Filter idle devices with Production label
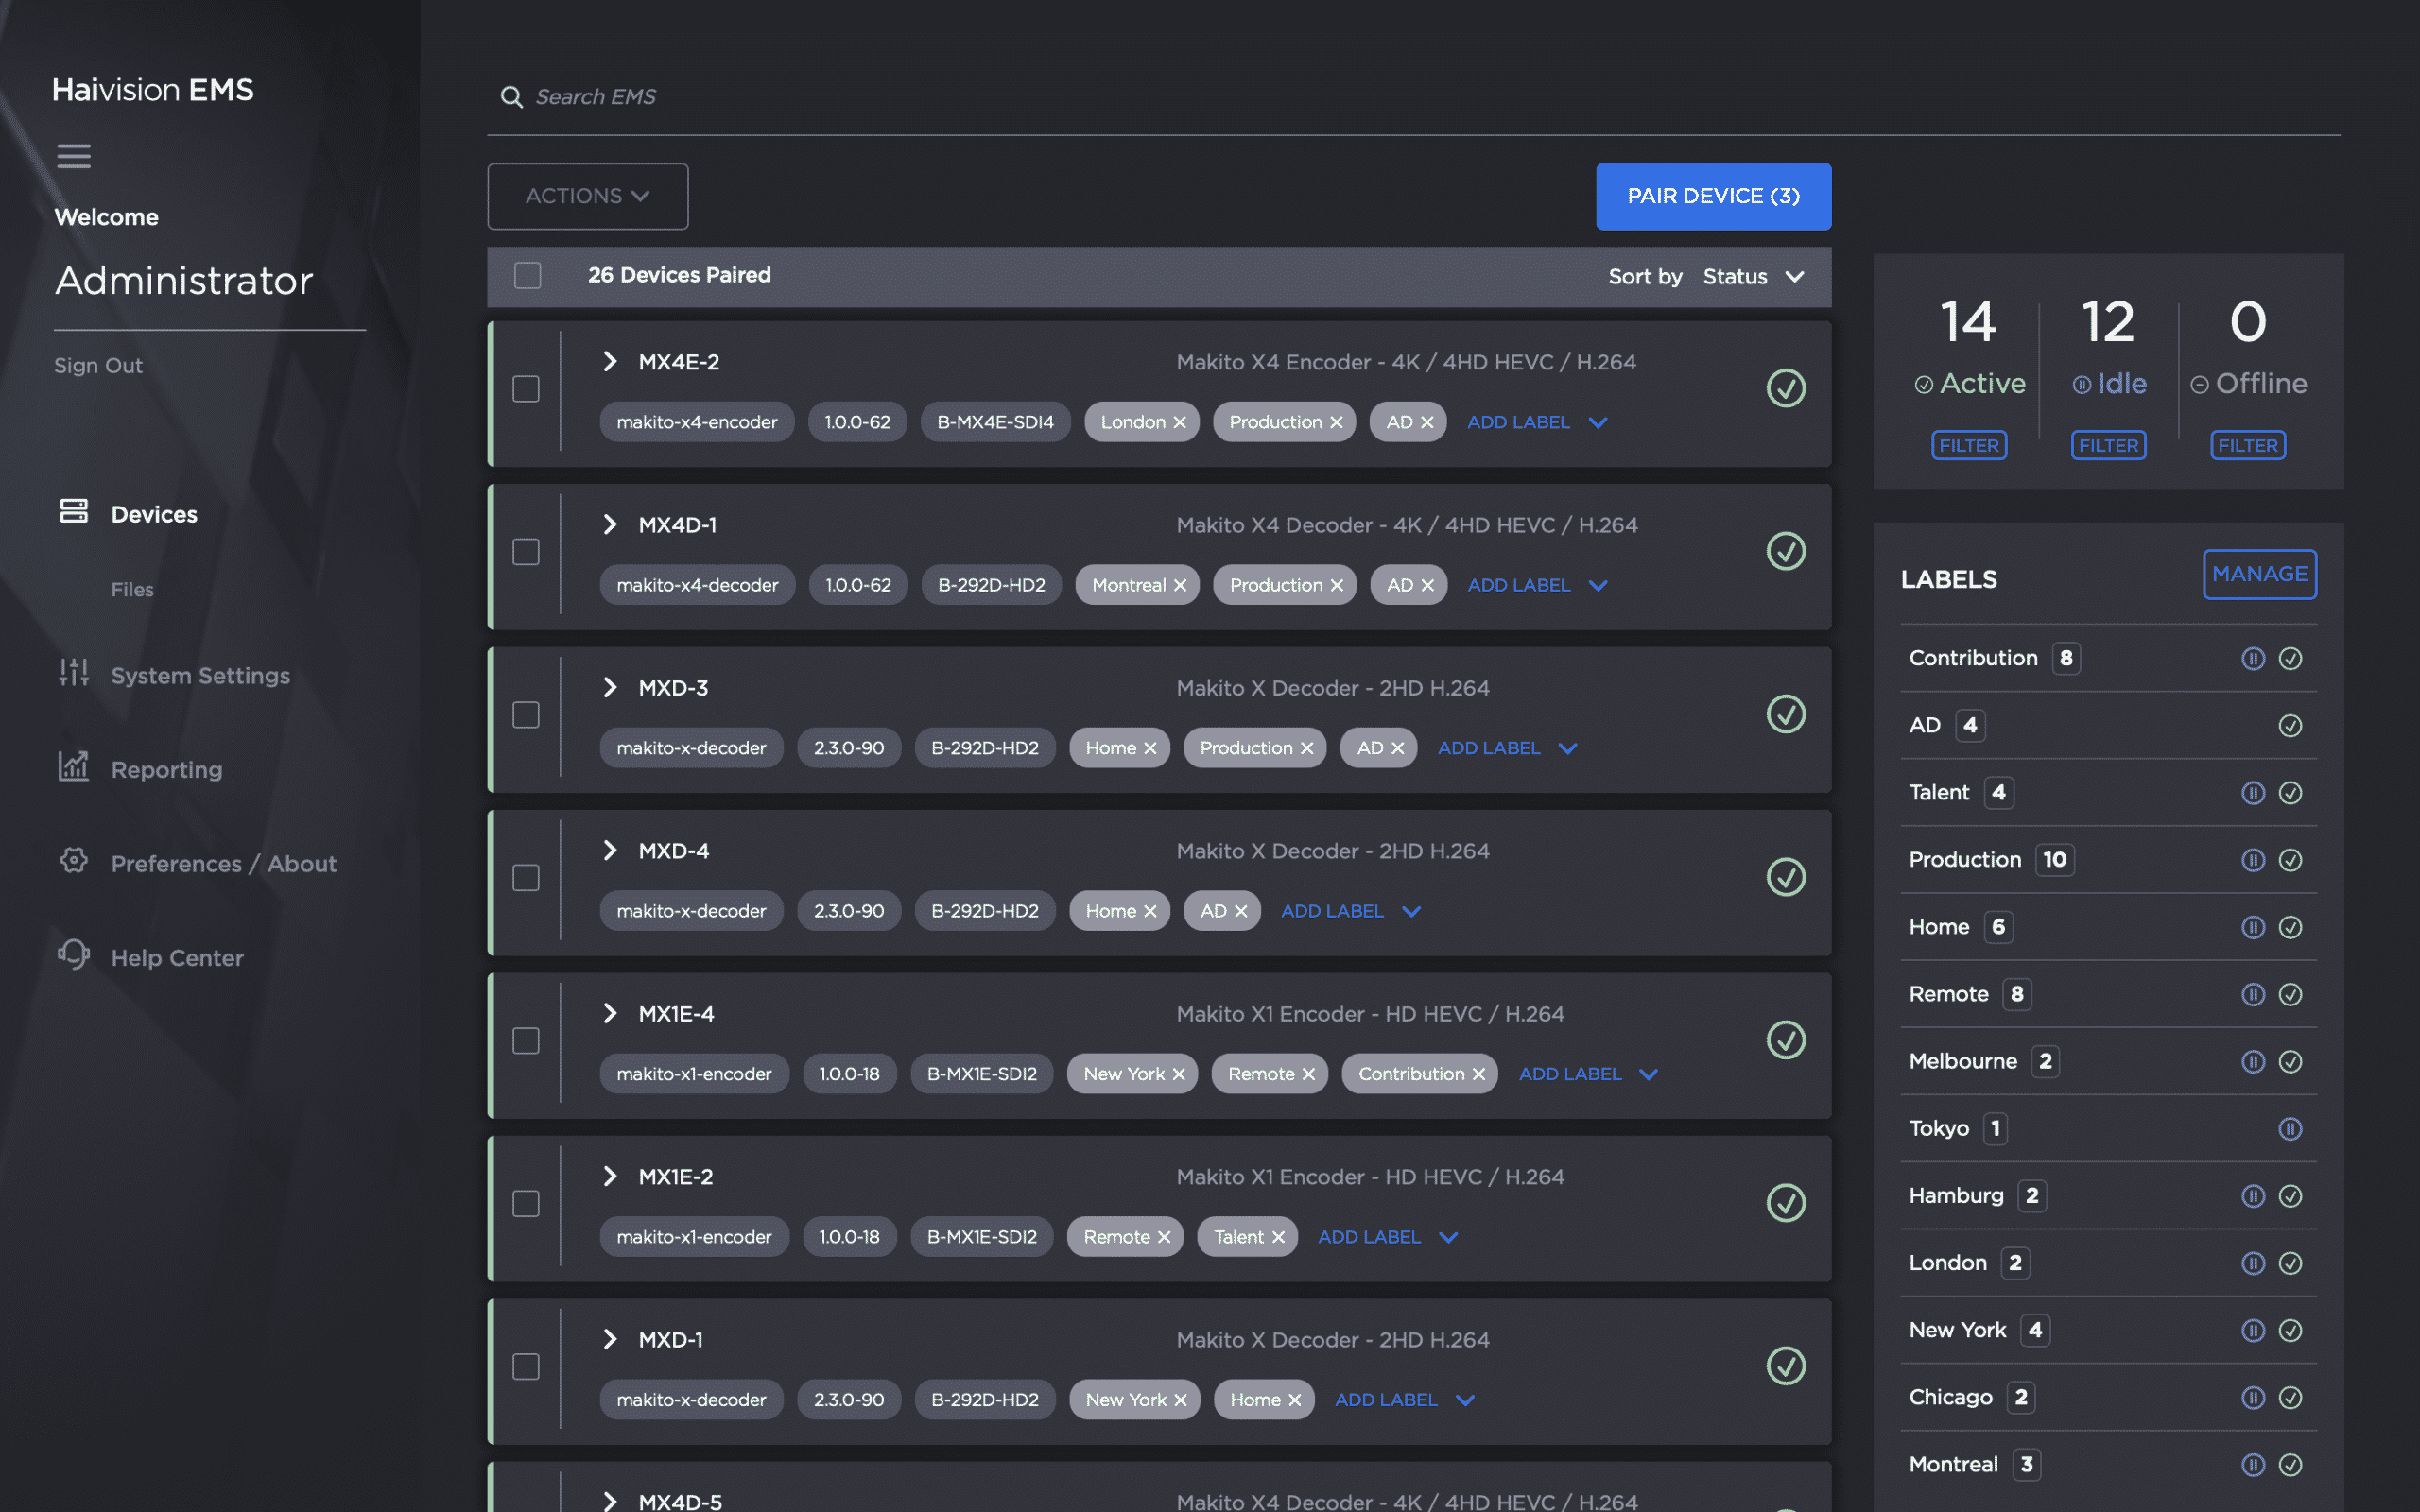Image resolution: width=2420 pixels, height=1512 pixels. pos(2252,861)
